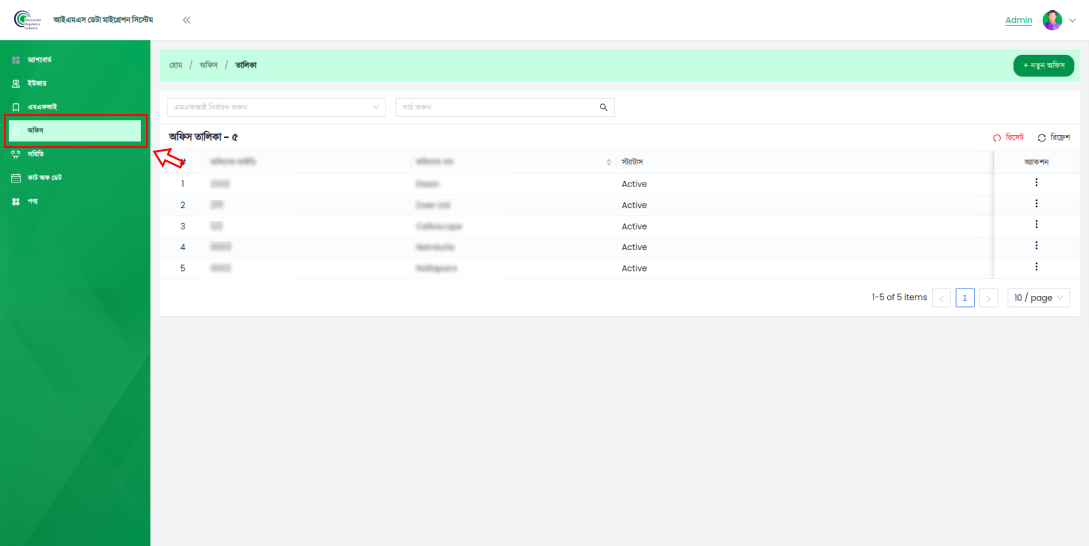Expand the user menu chevron beside the avatar
The width and height of the screenshot is (1089, 546).
pyautogui.click(x=1072, y=20)
